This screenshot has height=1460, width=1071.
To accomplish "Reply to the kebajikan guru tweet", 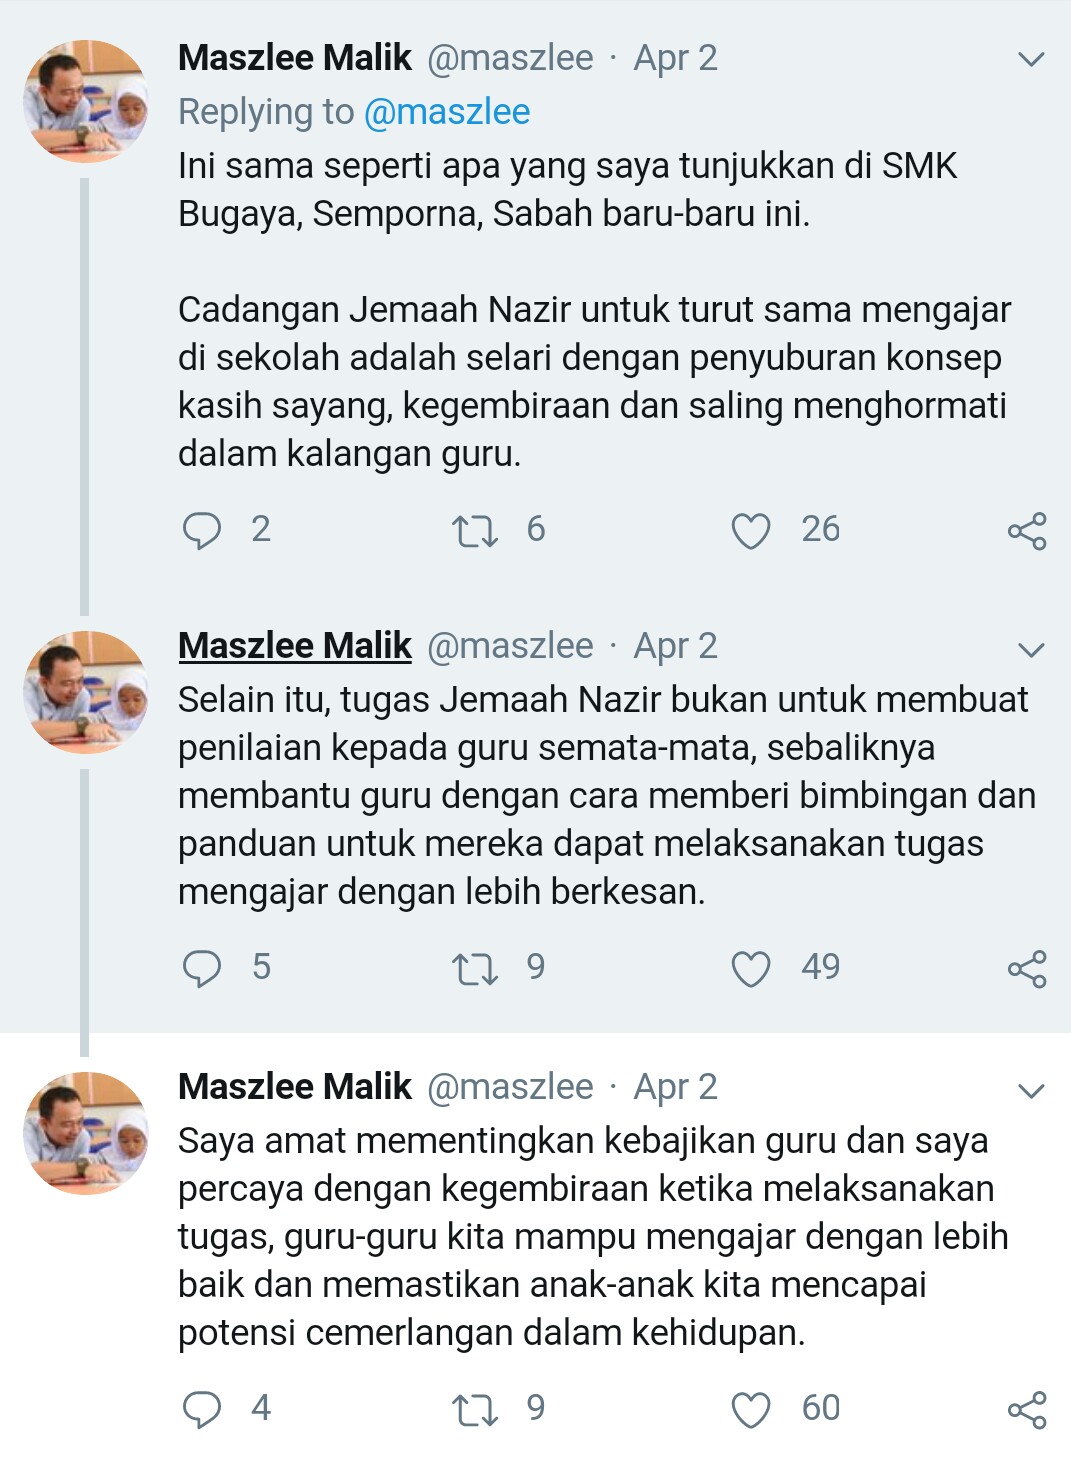I will coord(202,1409).
